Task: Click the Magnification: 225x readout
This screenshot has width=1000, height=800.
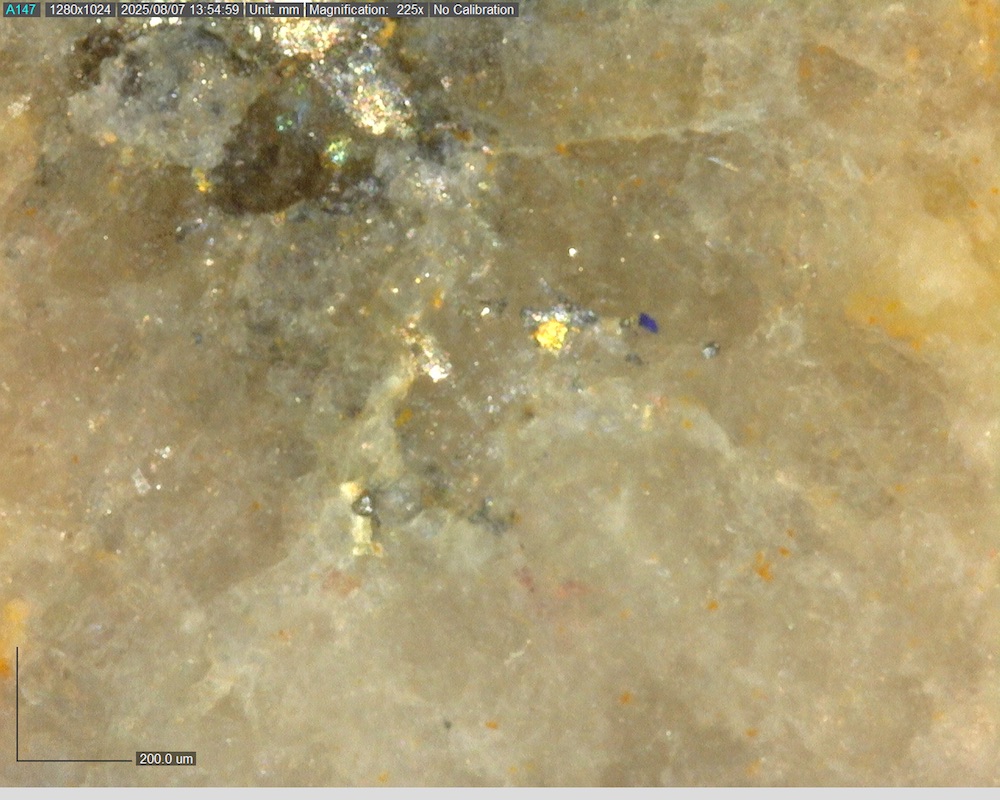Action: click(366, 10)
